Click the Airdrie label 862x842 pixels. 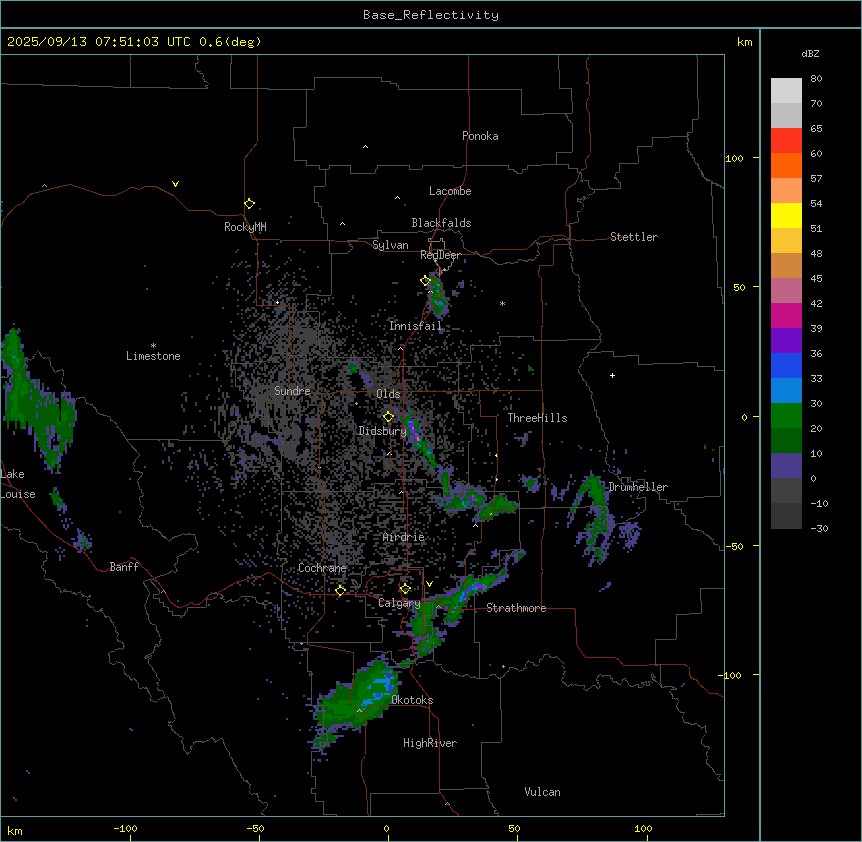[404, 537]
